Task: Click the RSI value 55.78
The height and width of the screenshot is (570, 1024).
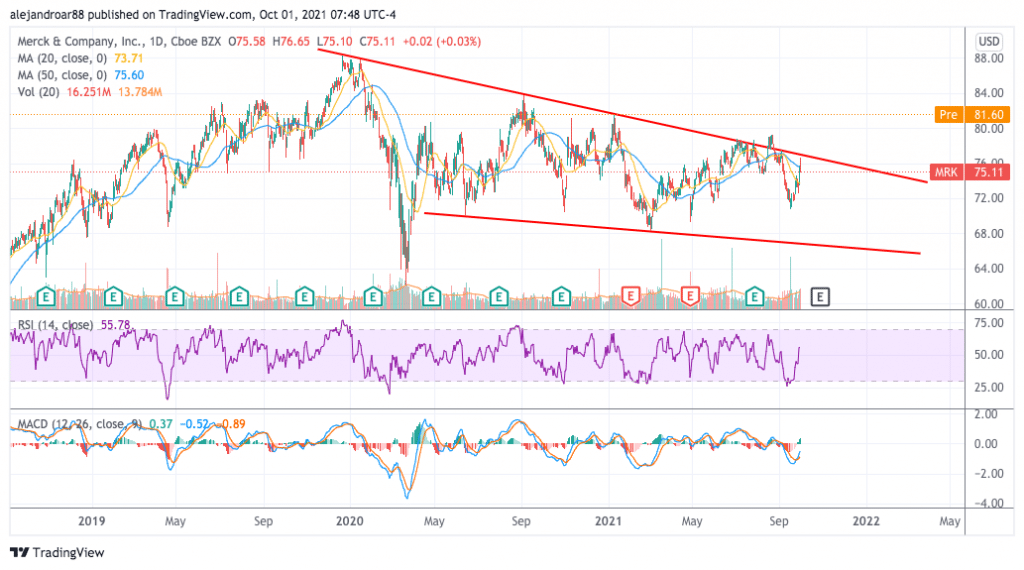Action: pyautogui.click(x=116, y=325)
